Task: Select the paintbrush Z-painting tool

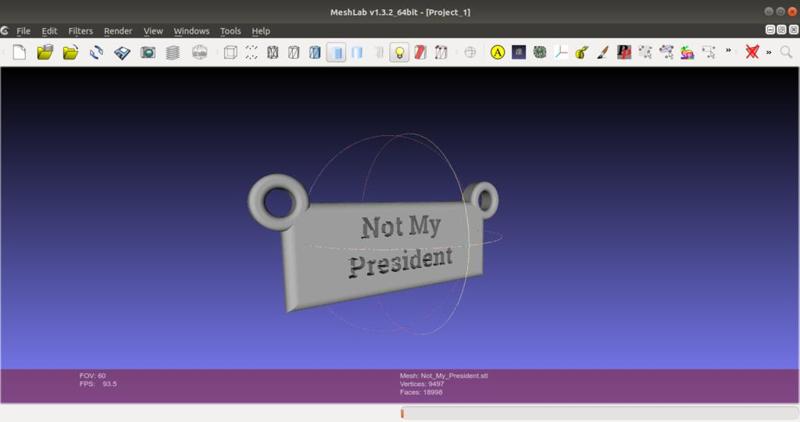Action: coord(603,52)
